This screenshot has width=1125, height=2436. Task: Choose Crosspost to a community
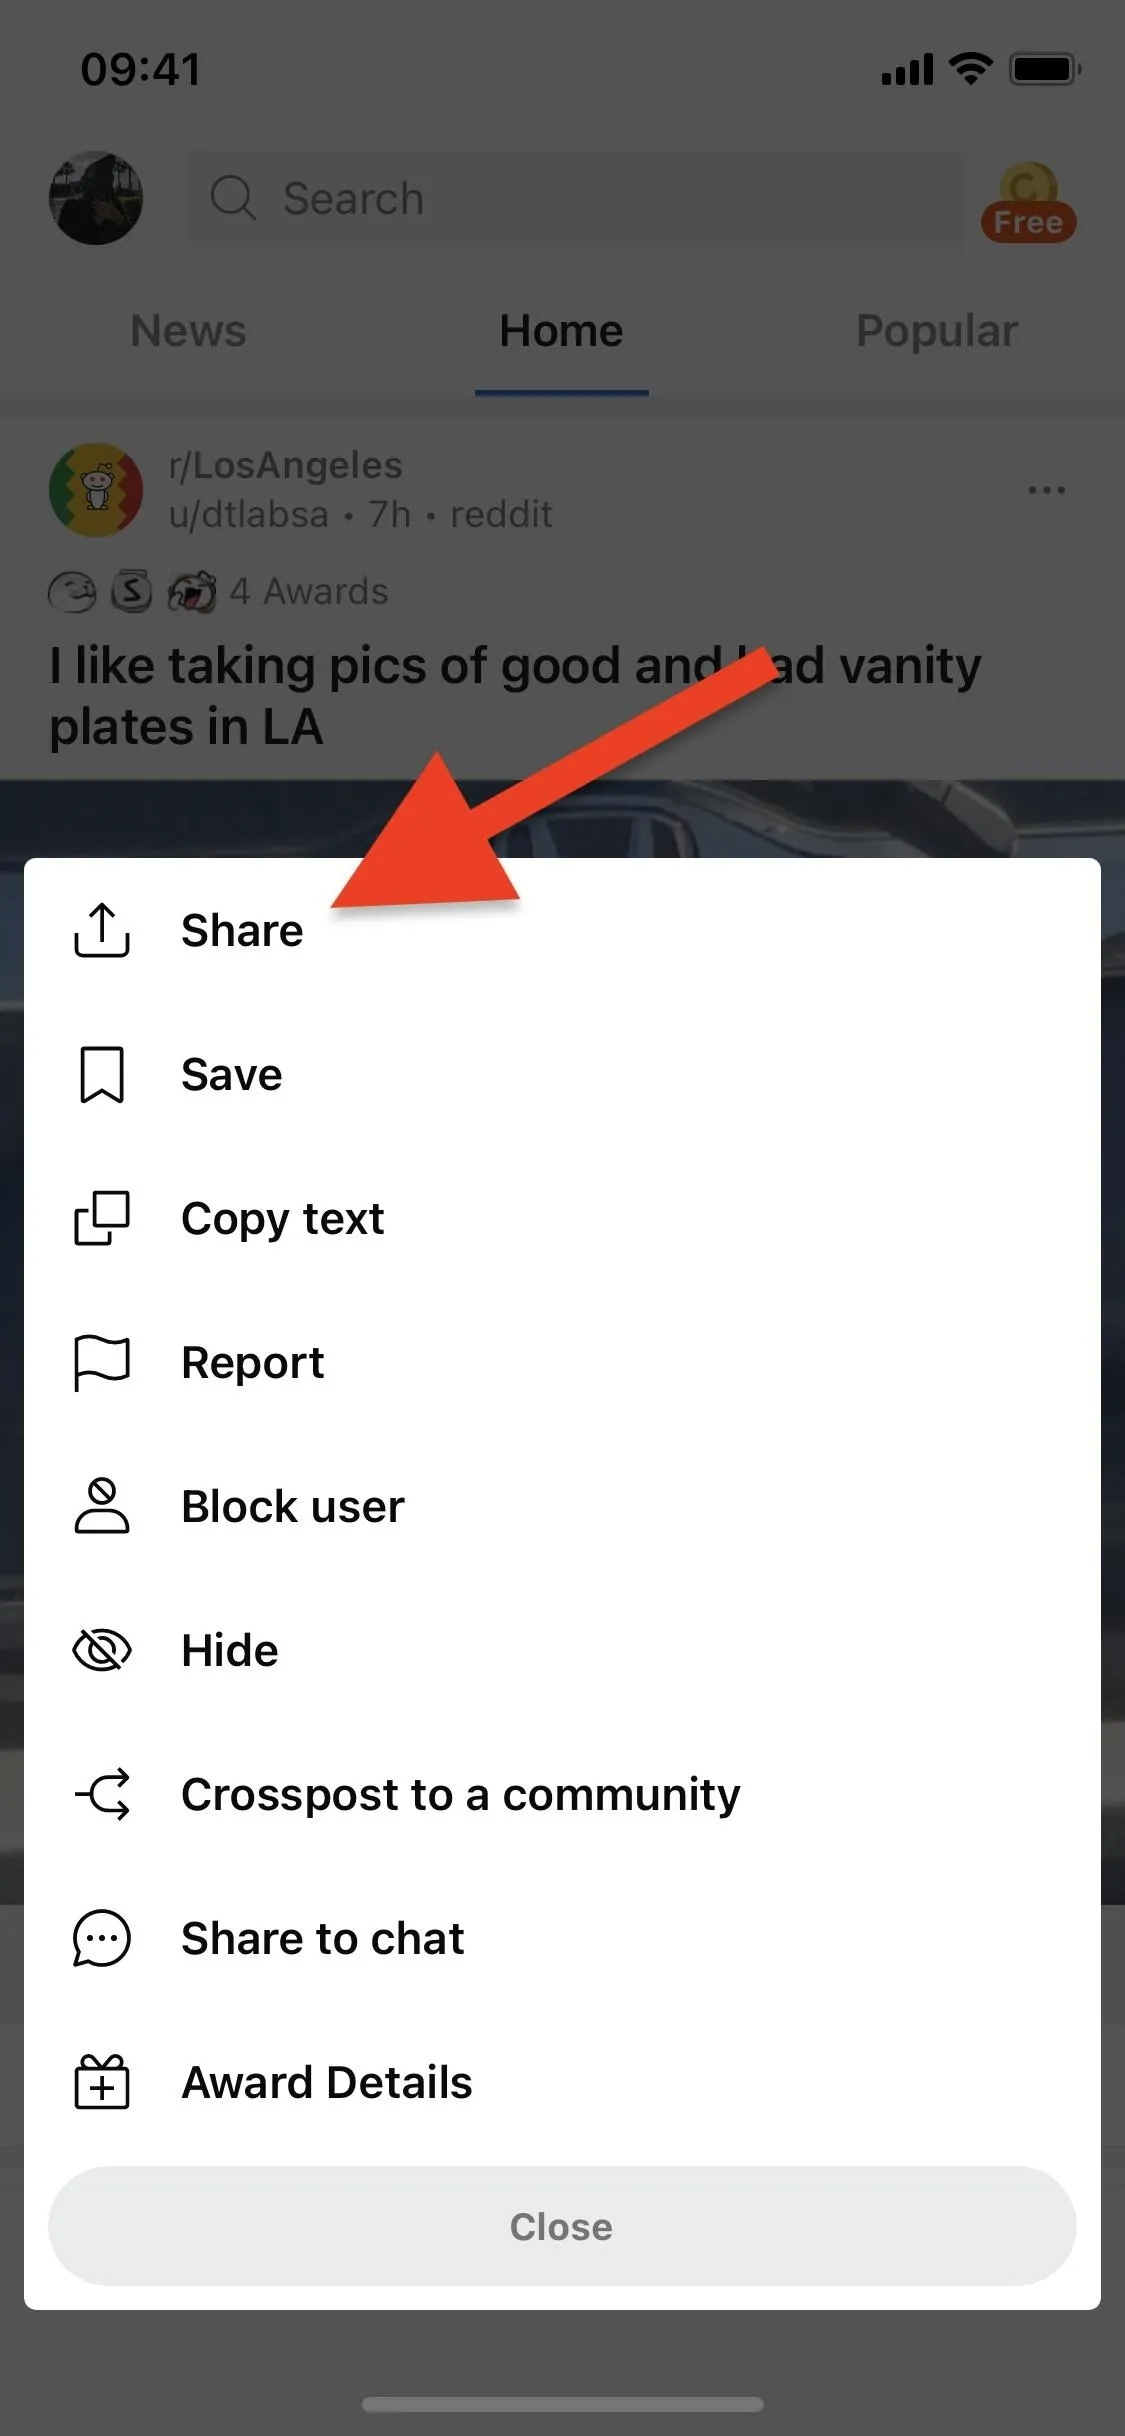click(562, 1794)
